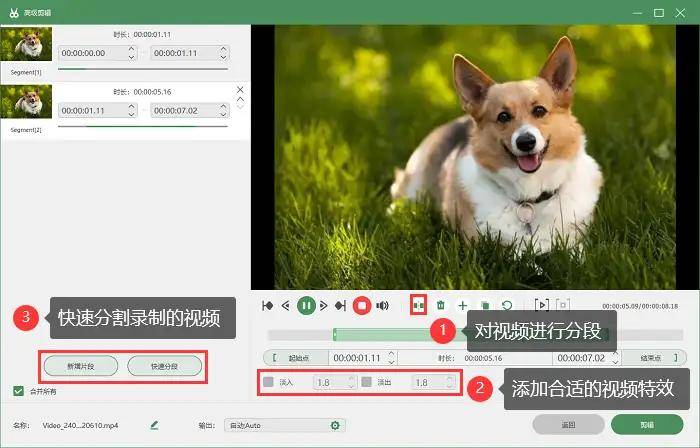Decrease Segment[1] start time 00:00:00.00
Screen dimensions: 700x448
click(131, 57)
